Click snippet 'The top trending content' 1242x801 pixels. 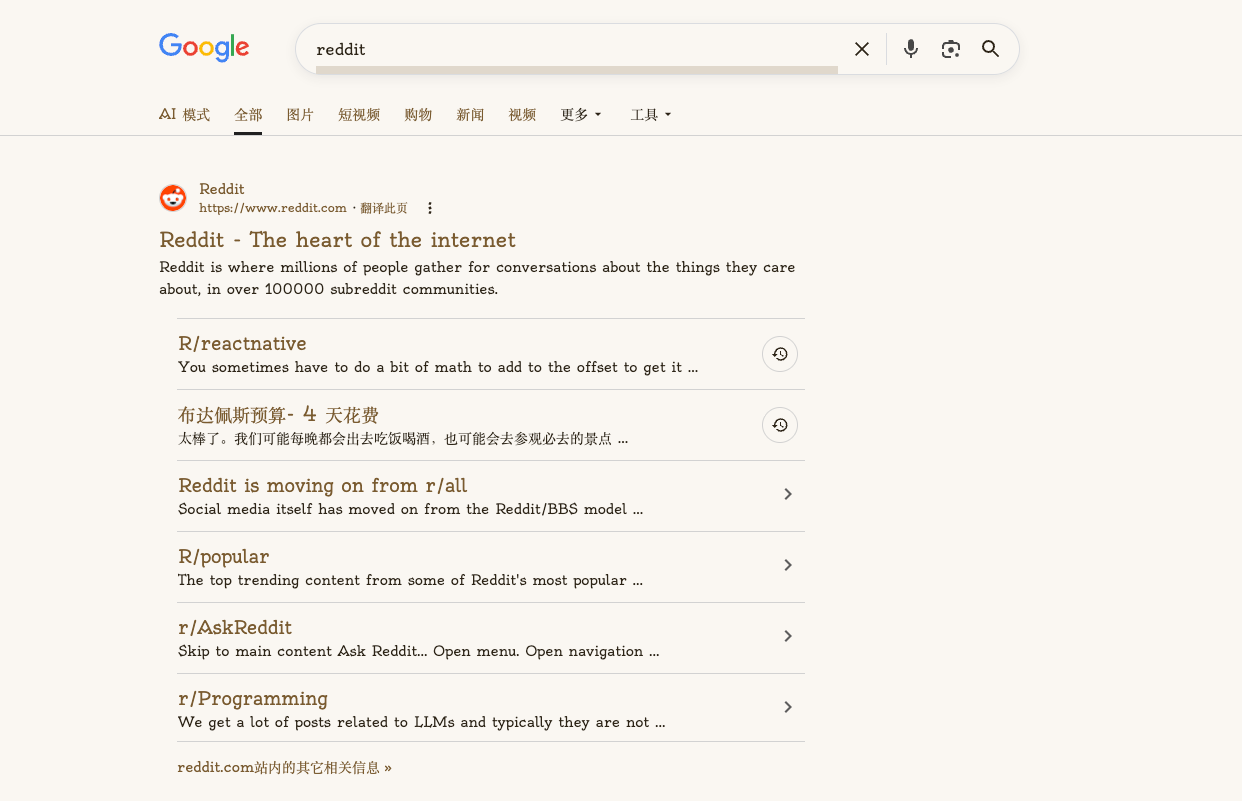[410, 580]
